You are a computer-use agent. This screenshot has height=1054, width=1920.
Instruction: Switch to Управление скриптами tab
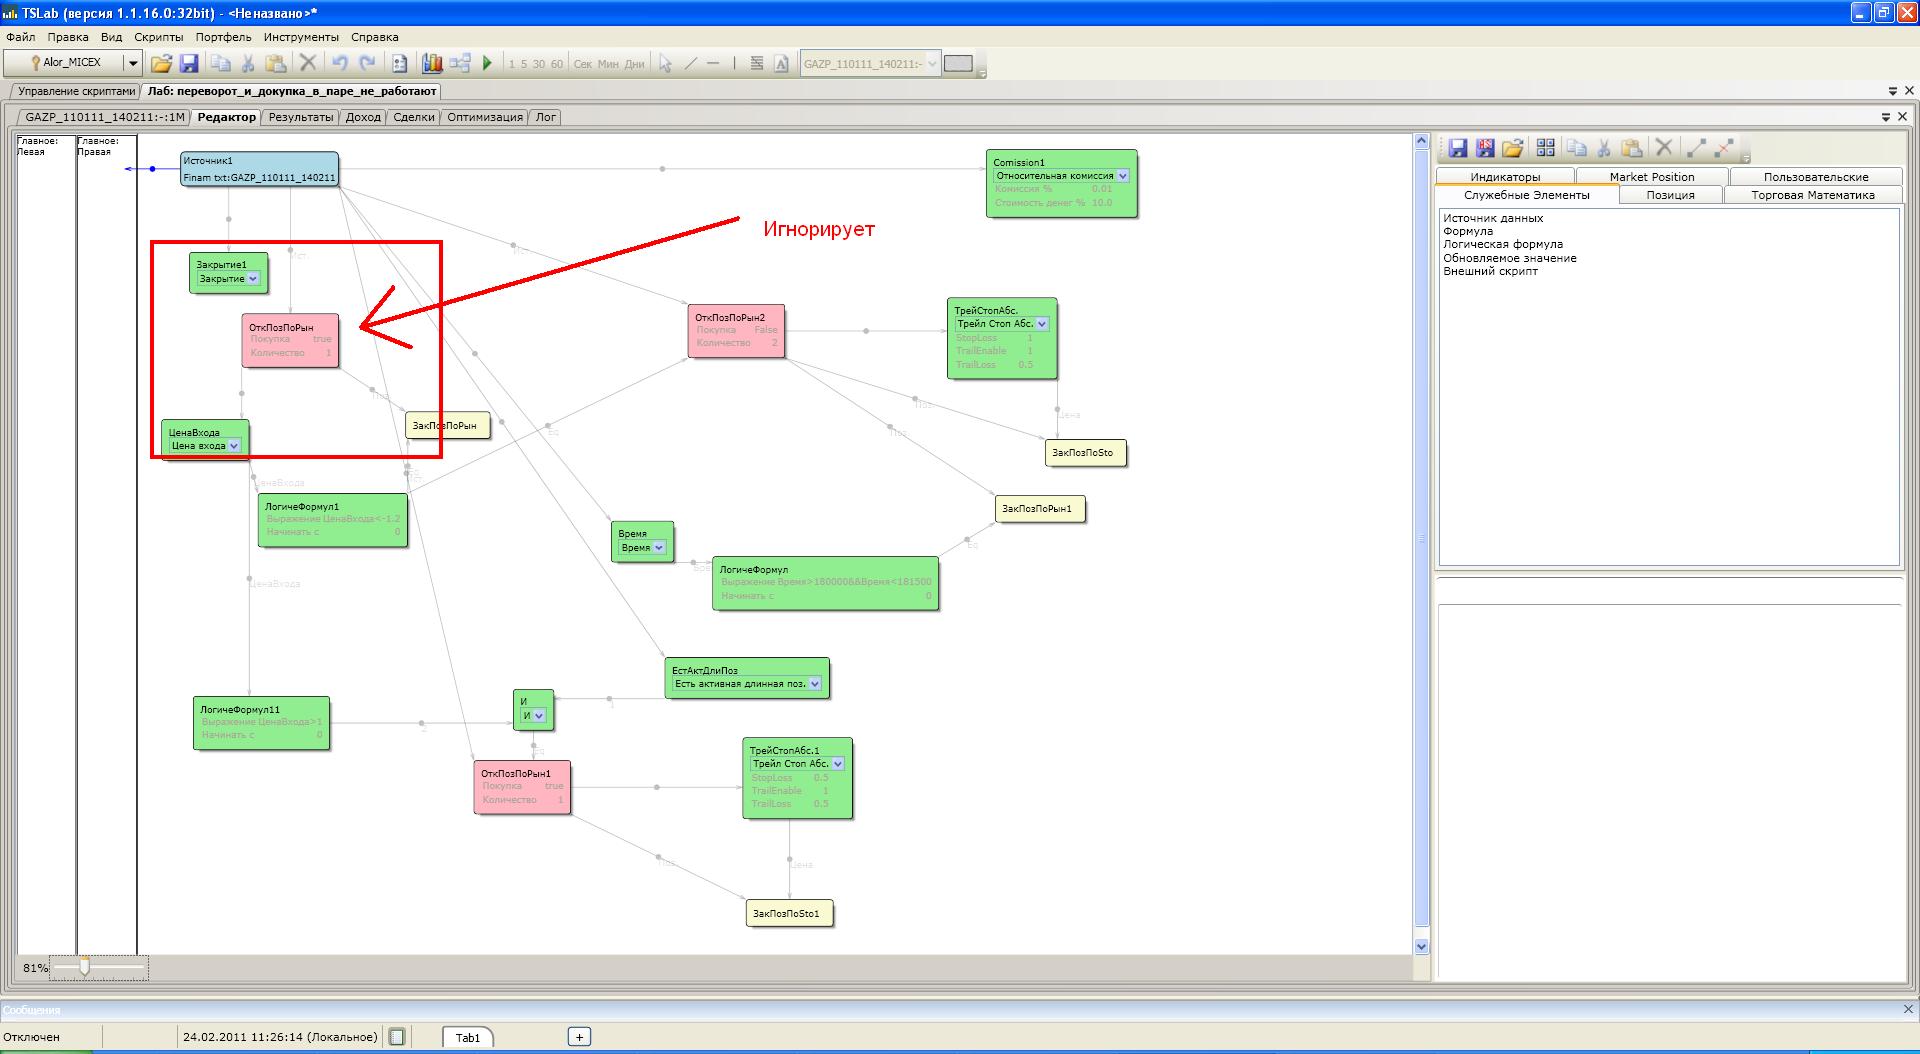tap(76, 91)
